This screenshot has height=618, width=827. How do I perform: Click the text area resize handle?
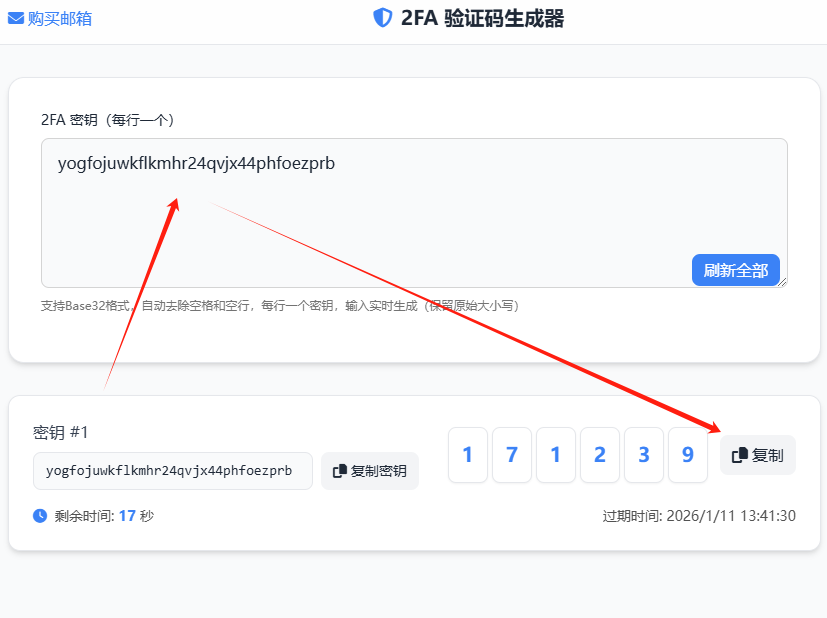(782, 282)
